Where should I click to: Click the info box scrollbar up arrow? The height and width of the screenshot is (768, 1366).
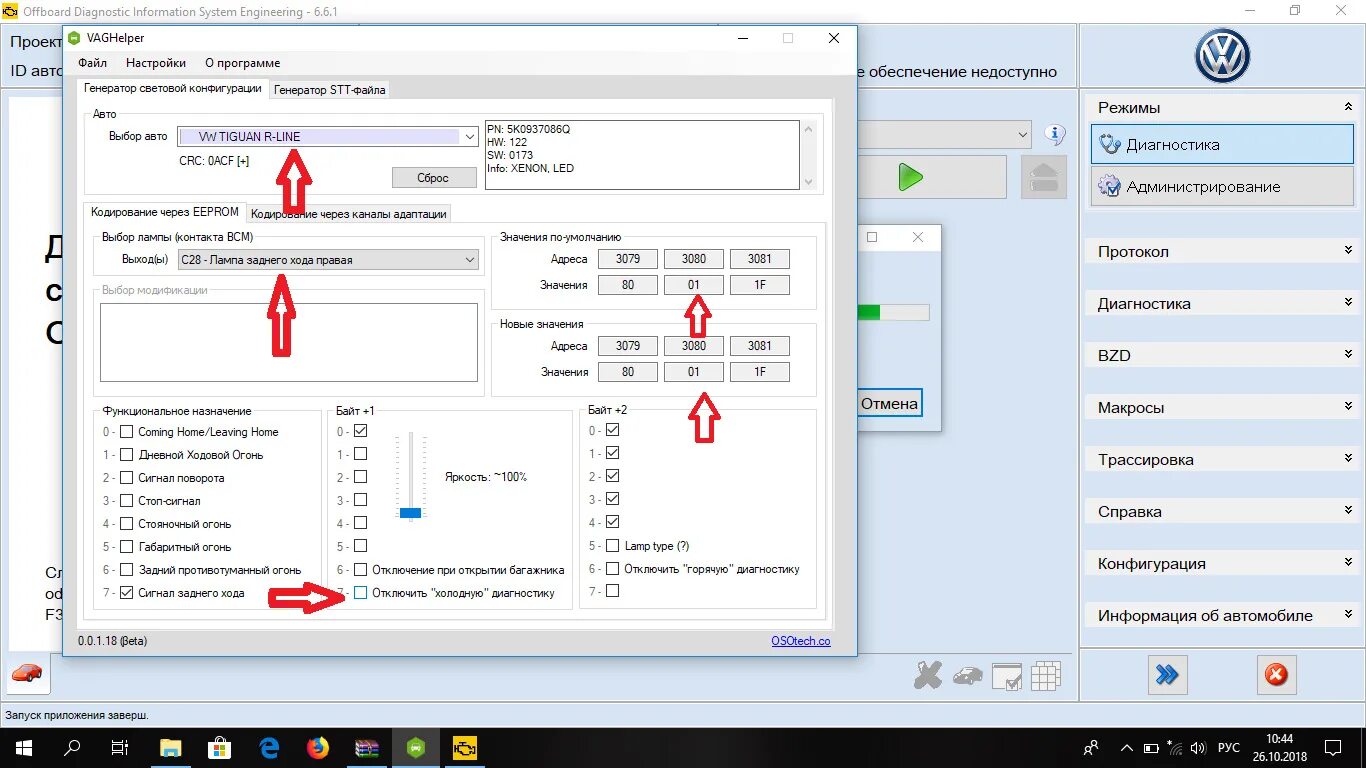point(808,129)
